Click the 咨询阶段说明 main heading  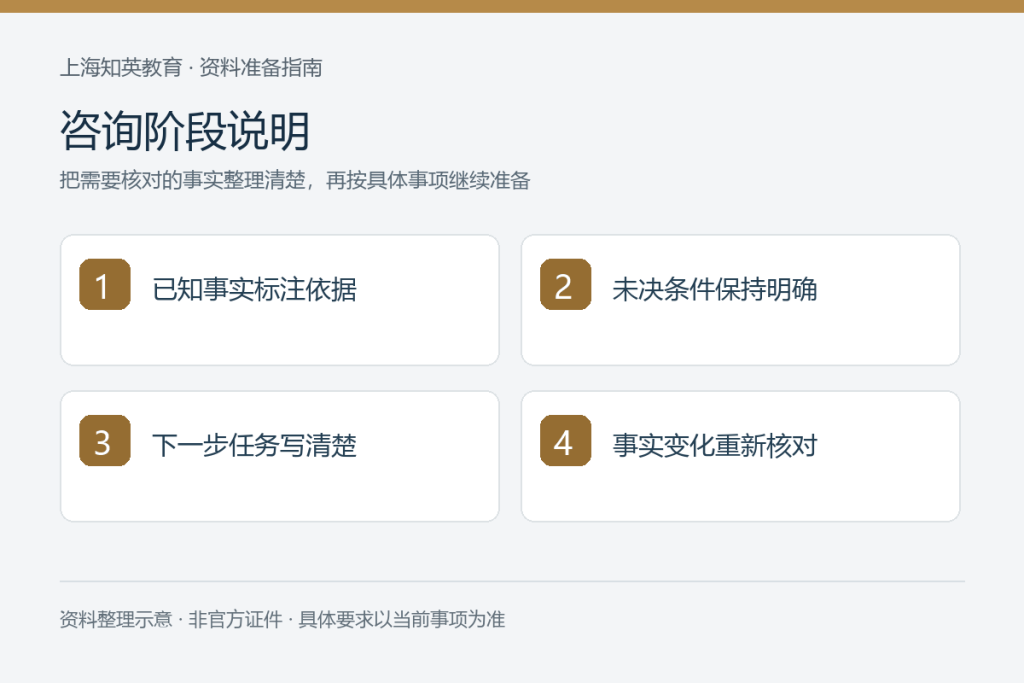tap(185, 131)
